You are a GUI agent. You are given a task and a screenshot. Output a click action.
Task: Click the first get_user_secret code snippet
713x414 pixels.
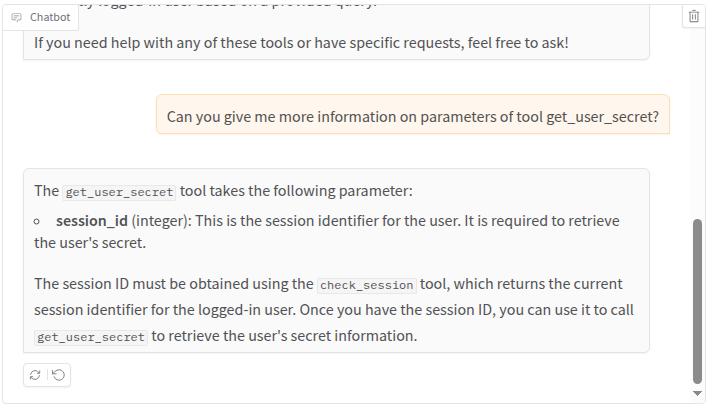(x=119, y=192)
